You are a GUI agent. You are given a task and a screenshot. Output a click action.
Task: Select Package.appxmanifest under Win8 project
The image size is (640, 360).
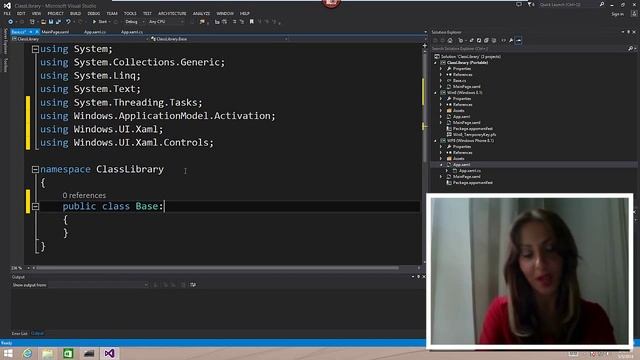[x=473, y=129]
